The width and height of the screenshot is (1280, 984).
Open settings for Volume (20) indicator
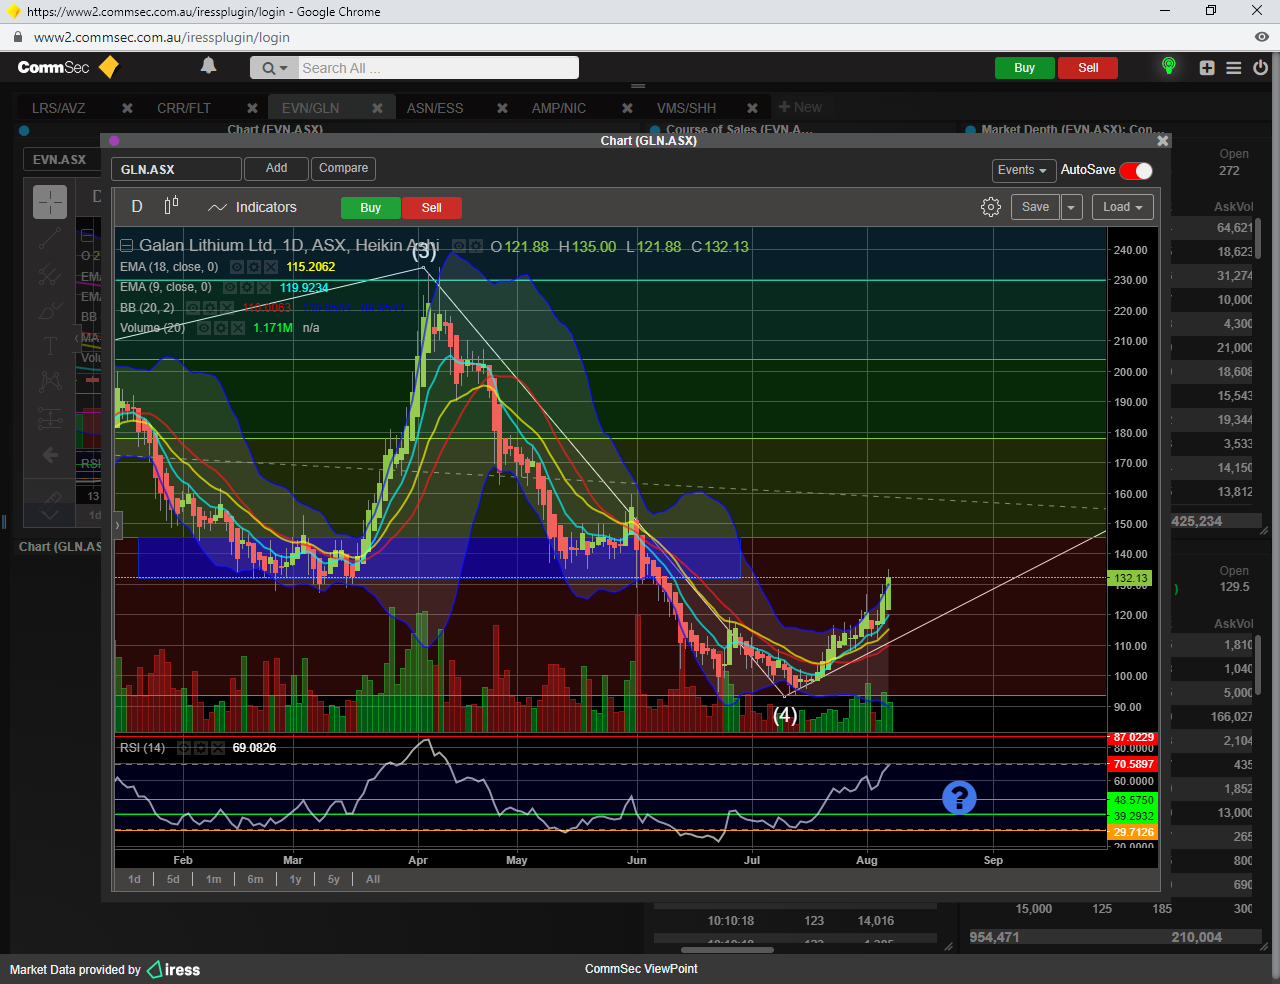[221, 328]
